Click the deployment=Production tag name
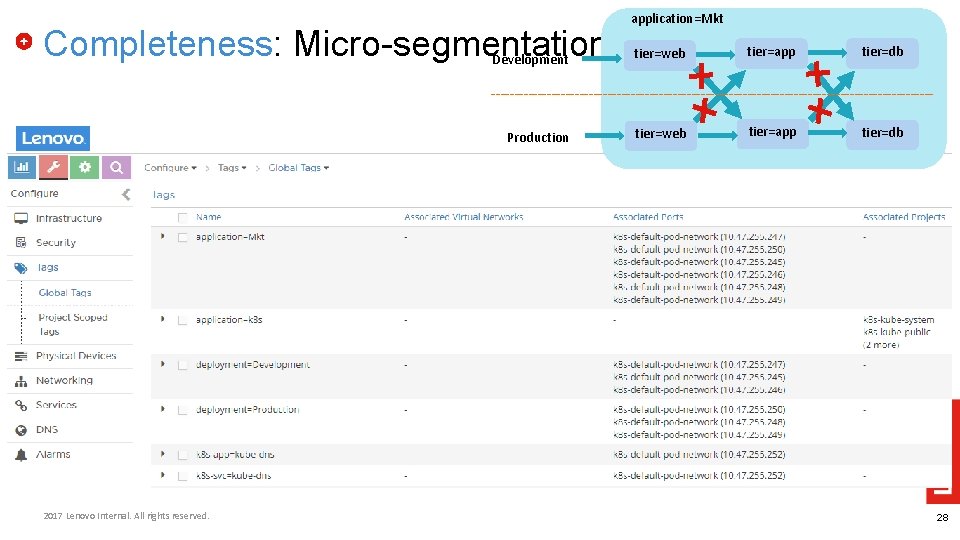The width and height of the screenshot is (960, 540). pos(247,410)
